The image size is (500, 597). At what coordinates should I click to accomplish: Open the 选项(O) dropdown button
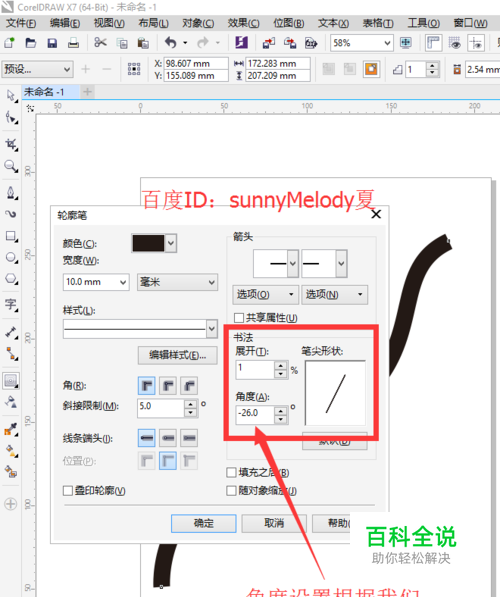(265, 294)
